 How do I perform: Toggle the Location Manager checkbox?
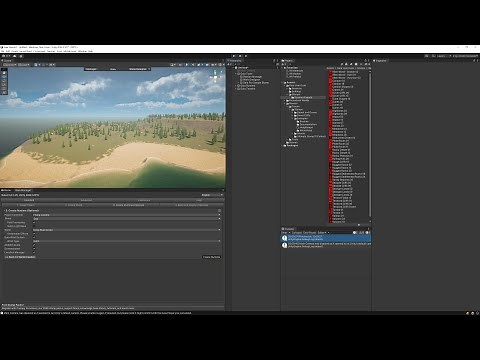tap(34, 252)
